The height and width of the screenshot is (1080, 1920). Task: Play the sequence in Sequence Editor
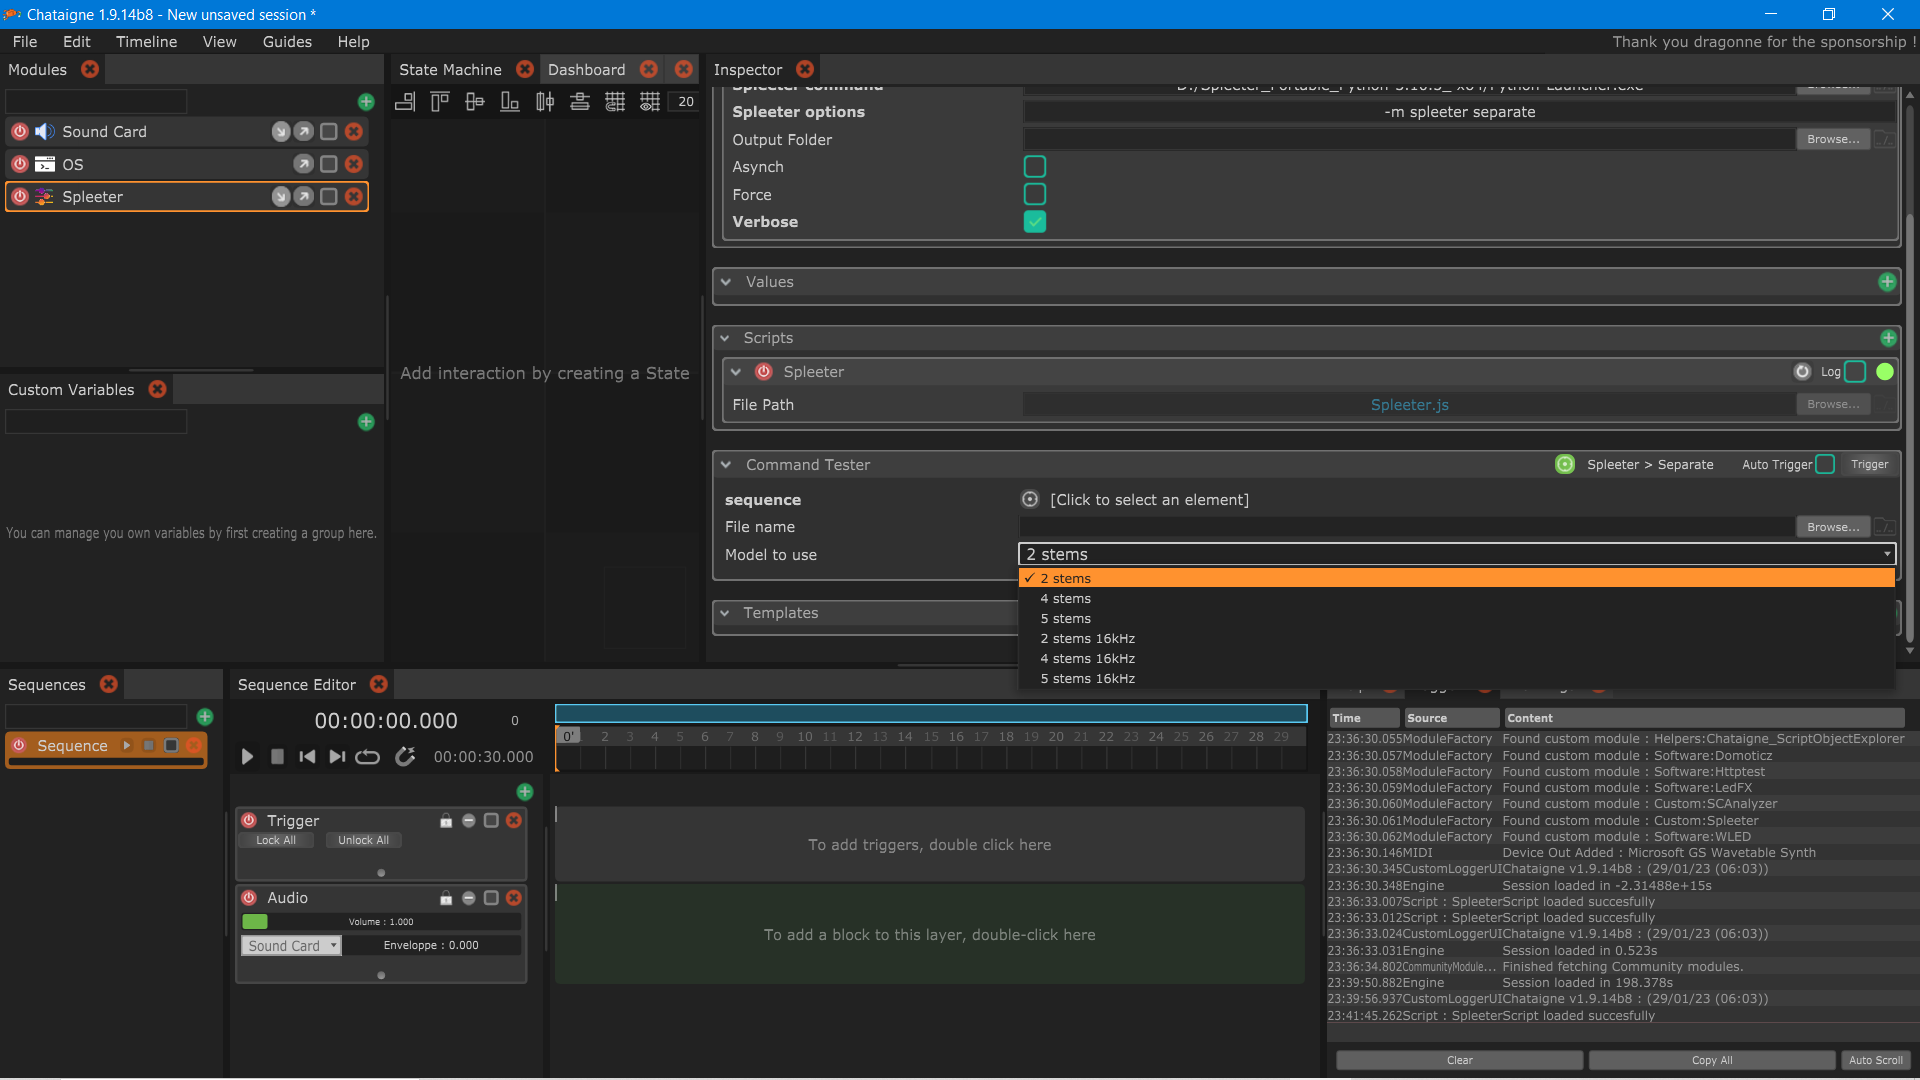[x=247, y=757]
